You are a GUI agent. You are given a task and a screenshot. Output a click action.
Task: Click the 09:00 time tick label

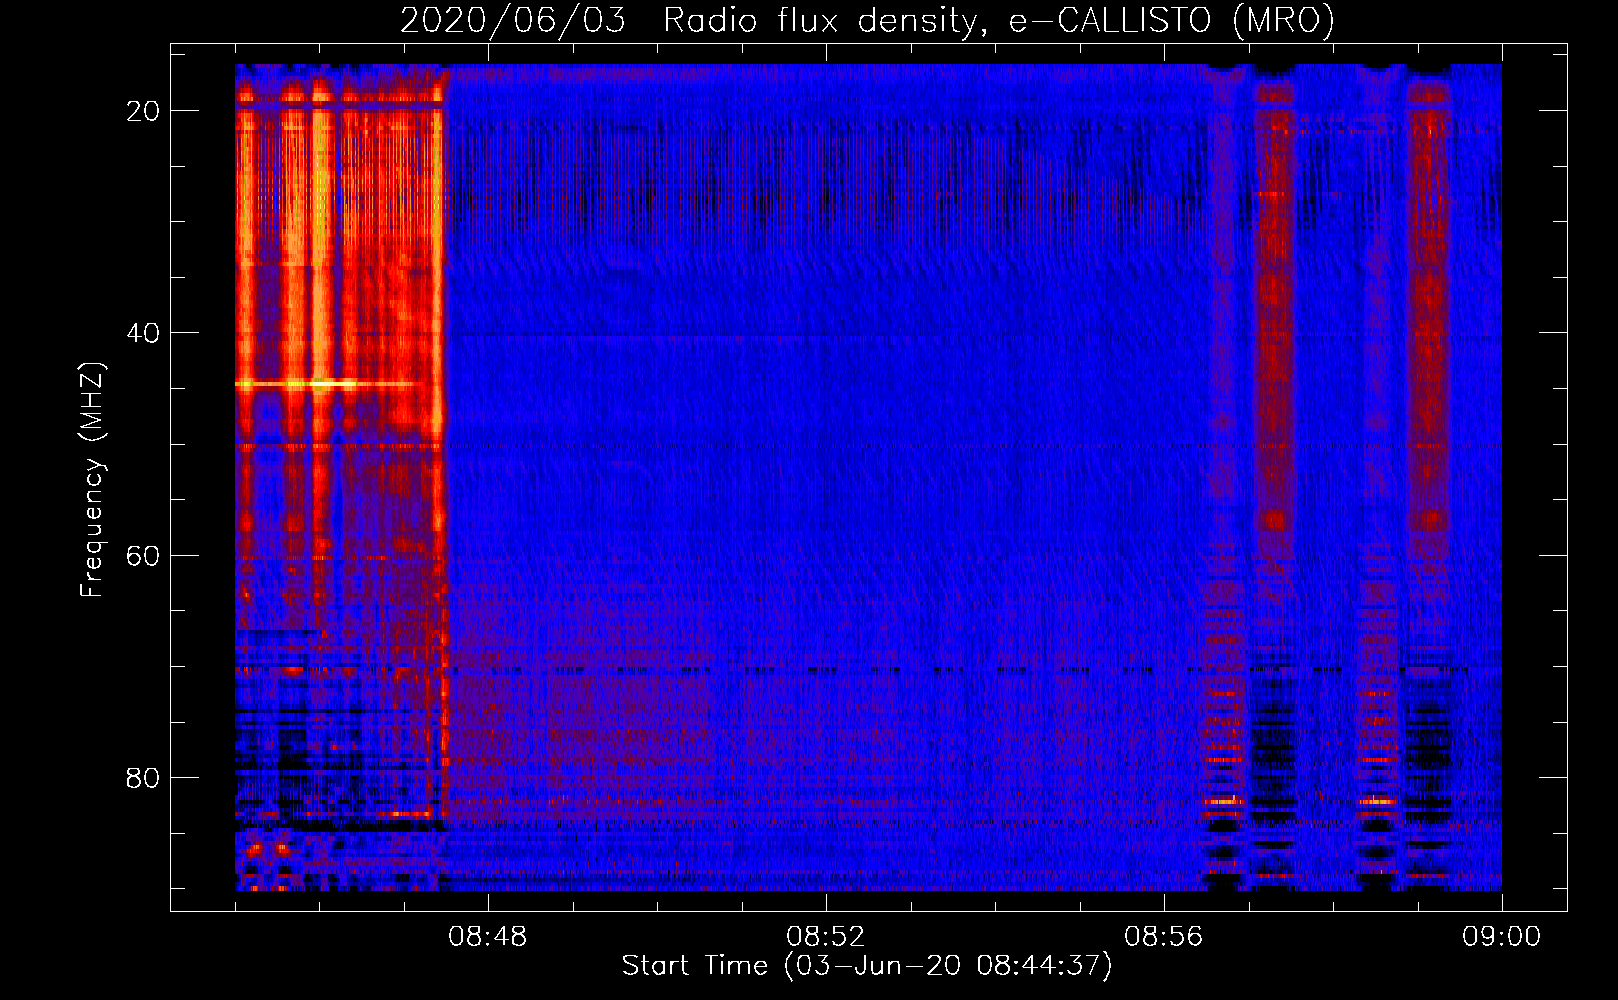tap(1502, 937)
